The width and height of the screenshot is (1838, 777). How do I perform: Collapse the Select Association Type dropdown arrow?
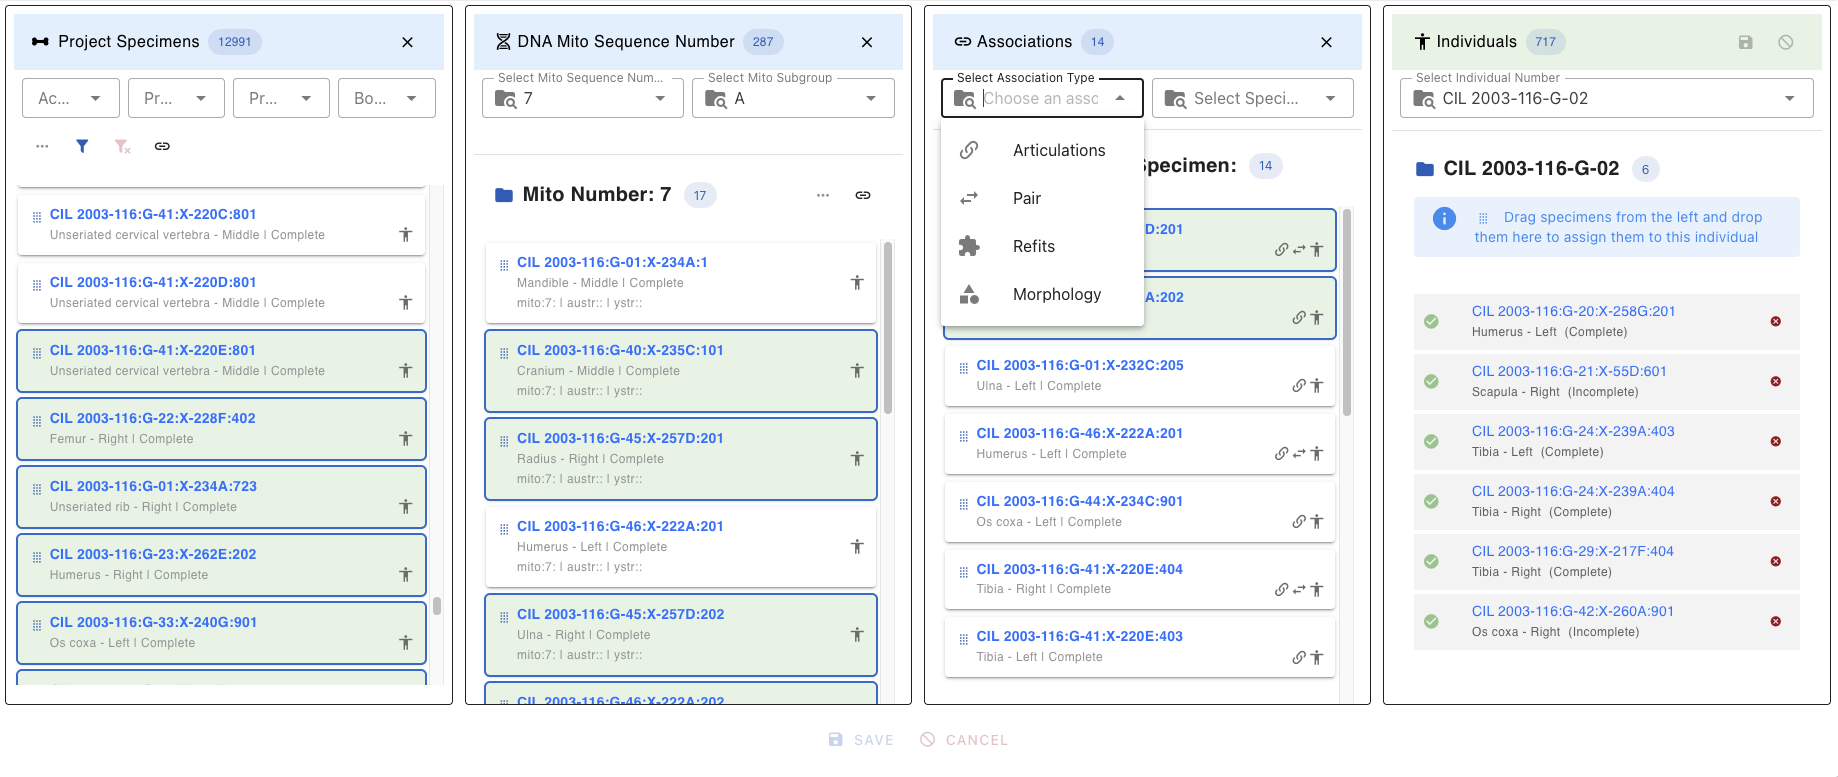coord(1120,98)
